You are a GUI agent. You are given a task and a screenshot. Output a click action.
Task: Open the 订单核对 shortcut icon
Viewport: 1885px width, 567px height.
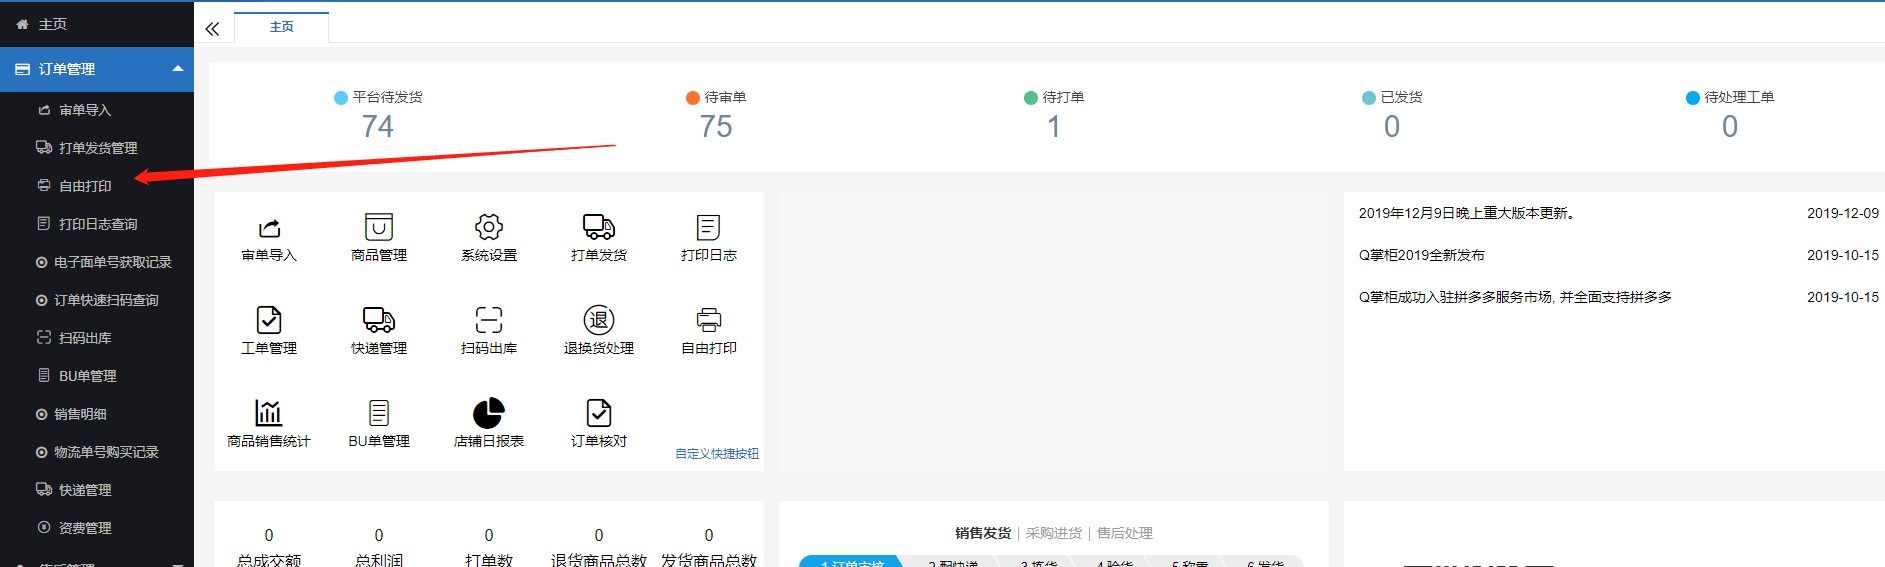pos(599,414)
